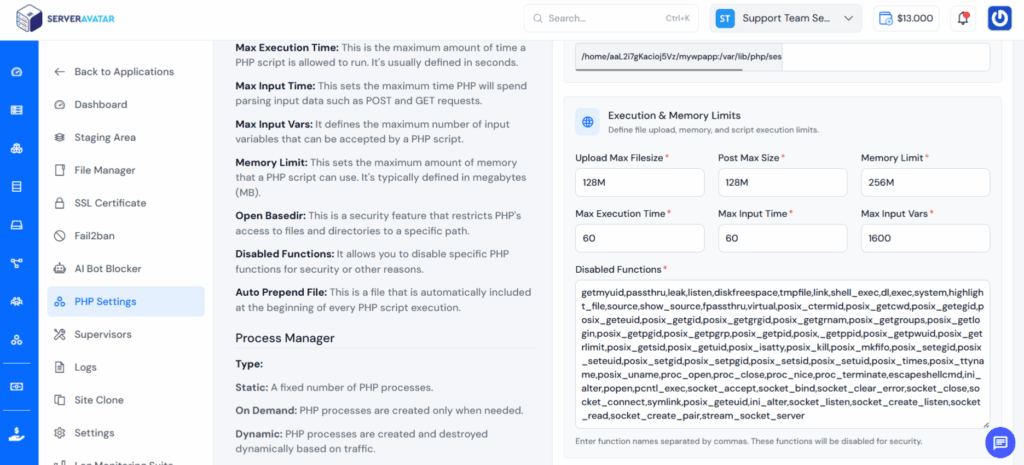Click the SSL Certificate padlock icon

click(x=60, y=203)
